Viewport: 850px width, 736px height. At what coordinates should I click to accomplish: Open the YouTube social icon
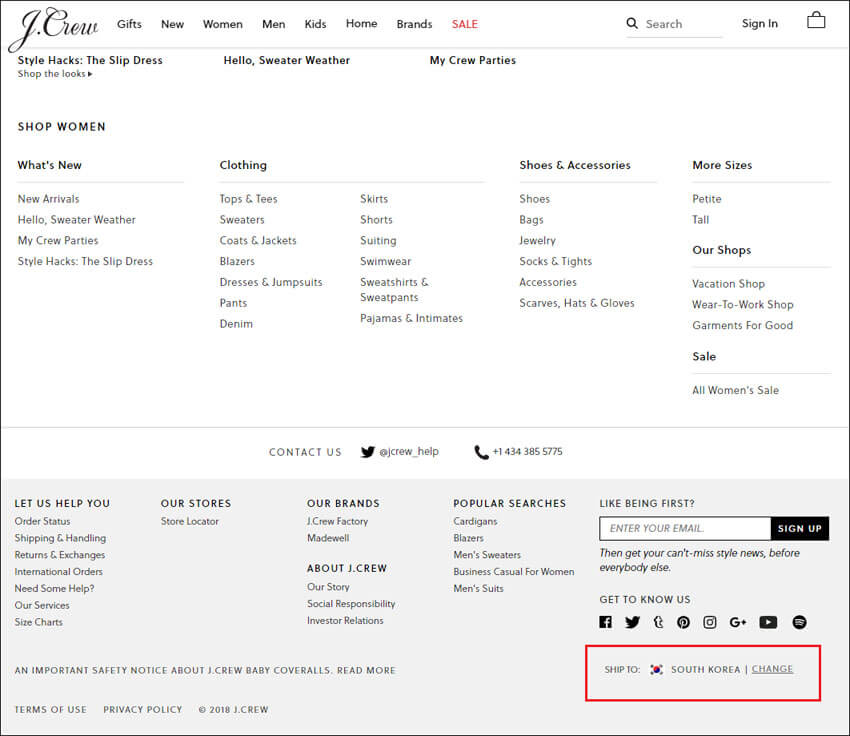(768, 622)
